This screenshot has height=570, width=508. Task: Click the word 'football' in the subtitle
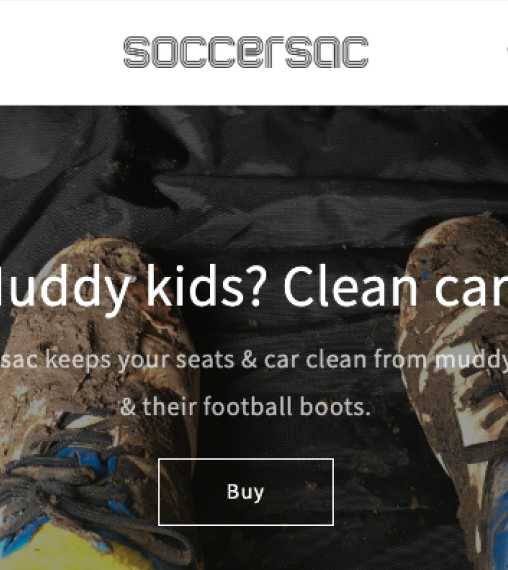pos(247,406)
